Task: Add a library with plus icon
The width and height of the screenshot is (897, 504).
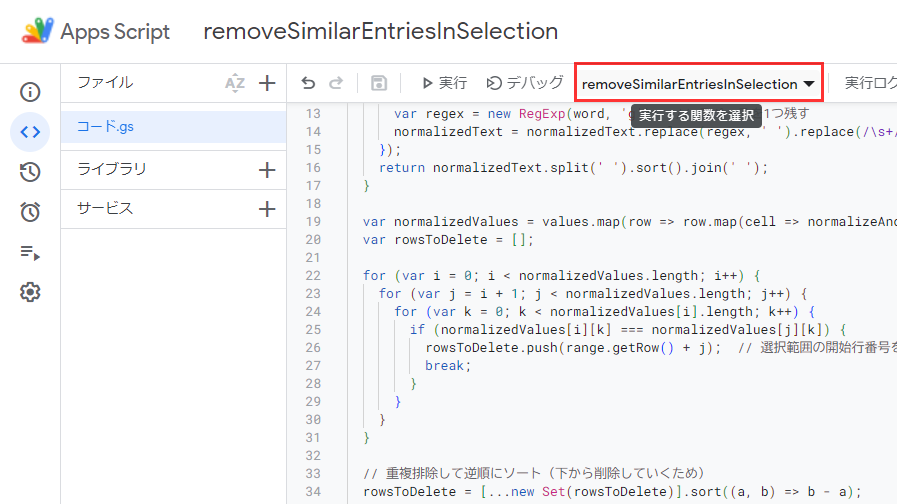Action: [x=267, y=170]
